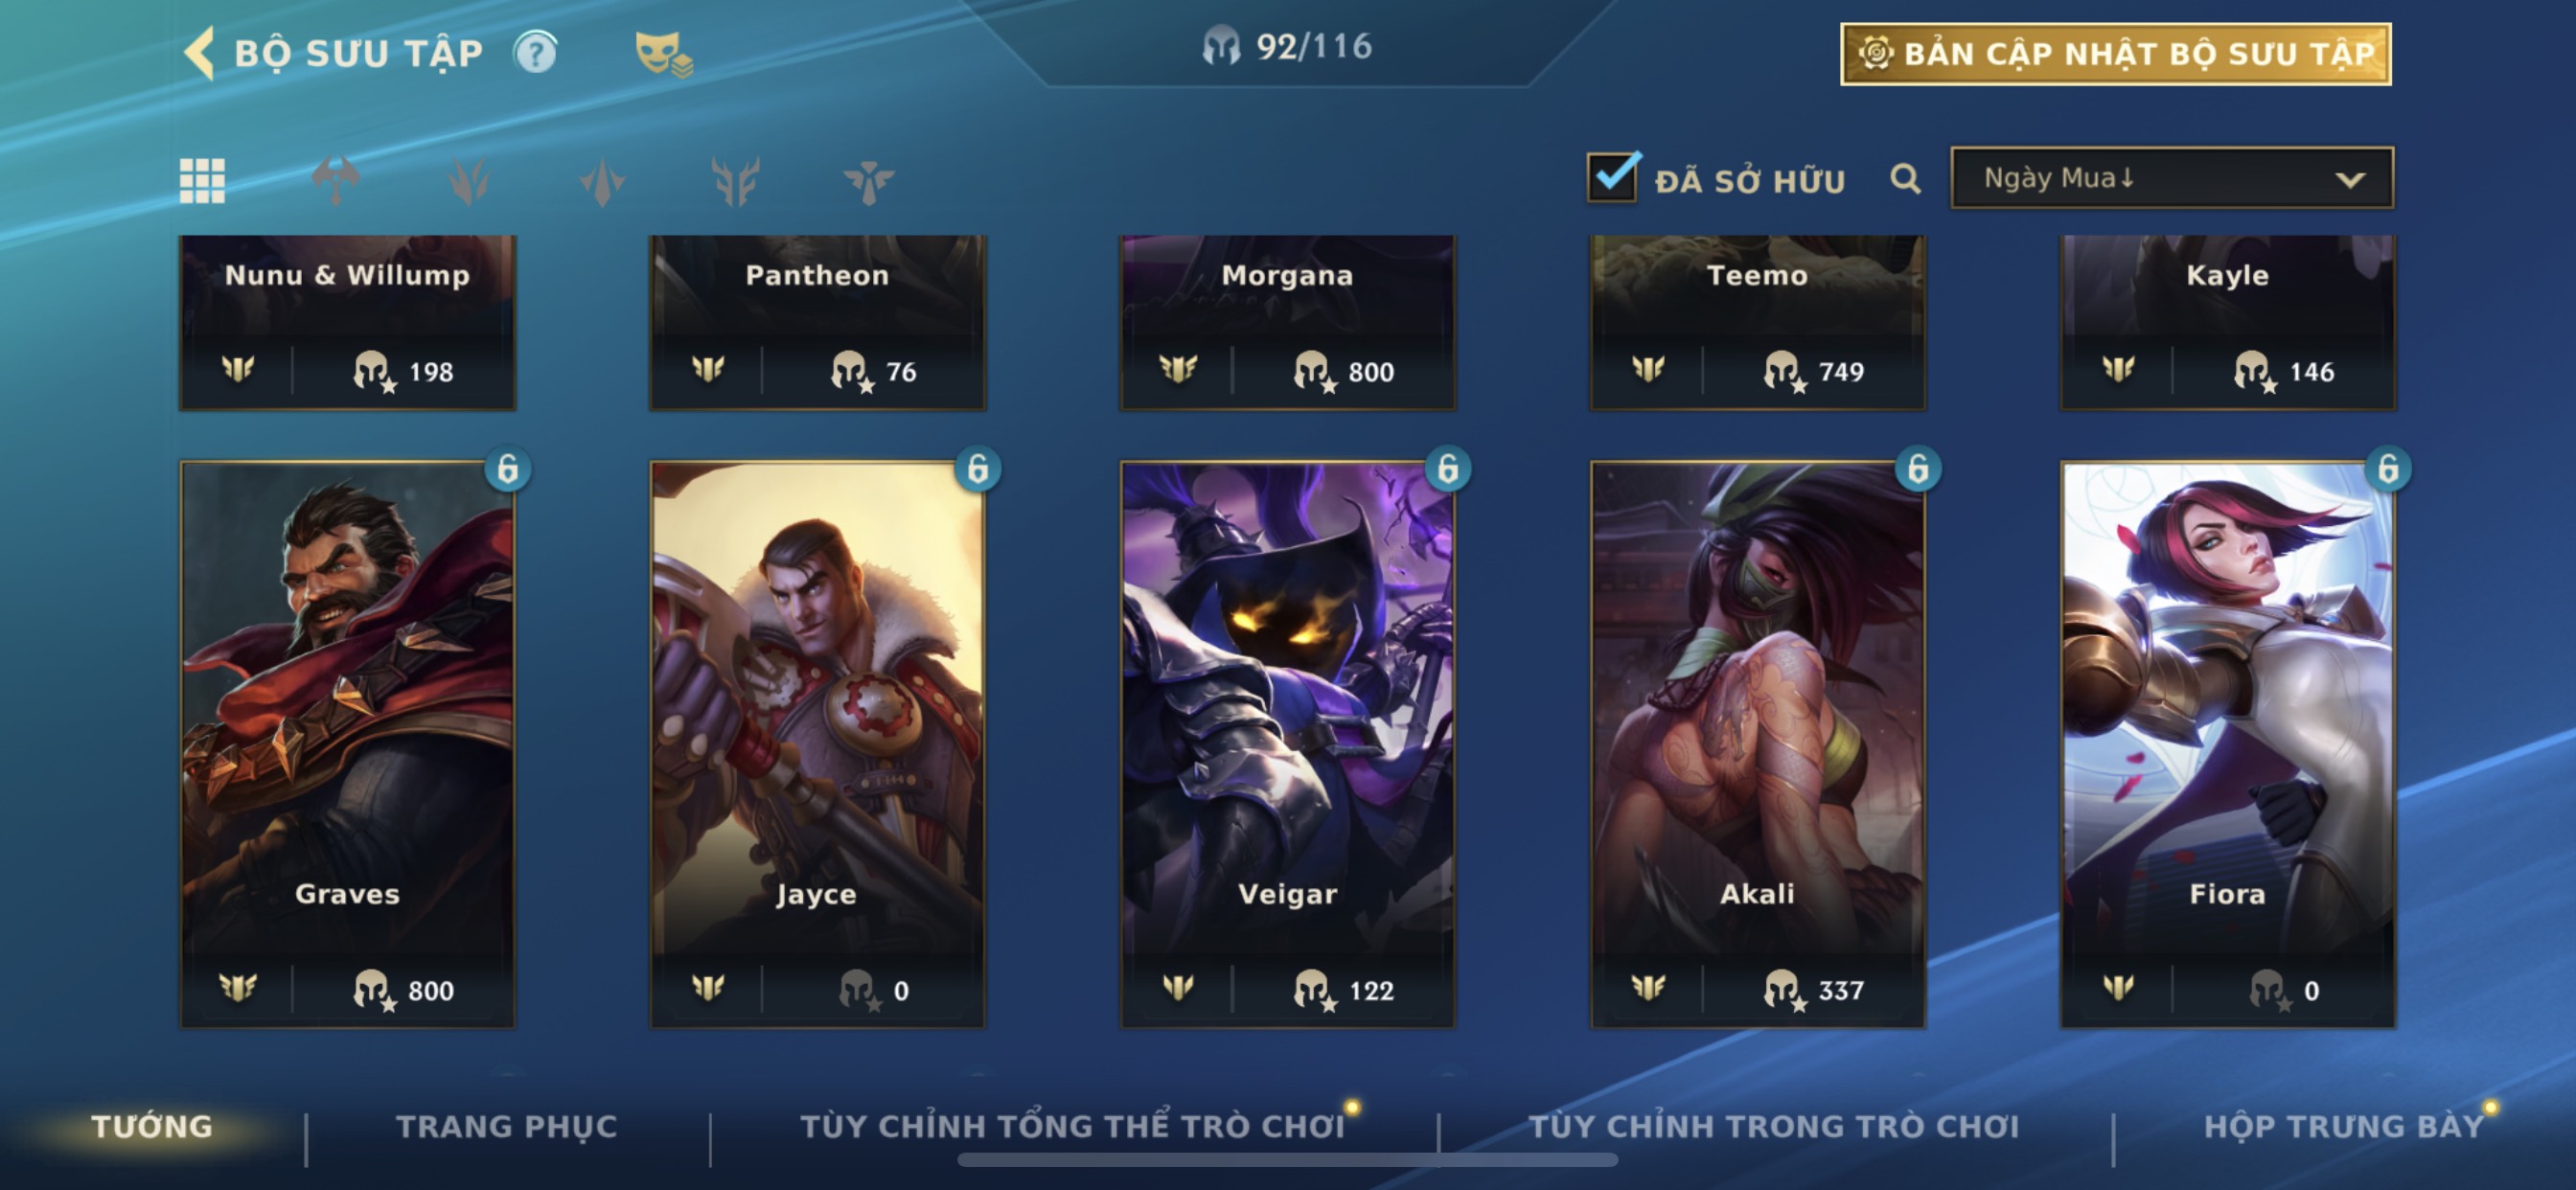Go back using the Bộ Sưu Tập arrow

200,52
